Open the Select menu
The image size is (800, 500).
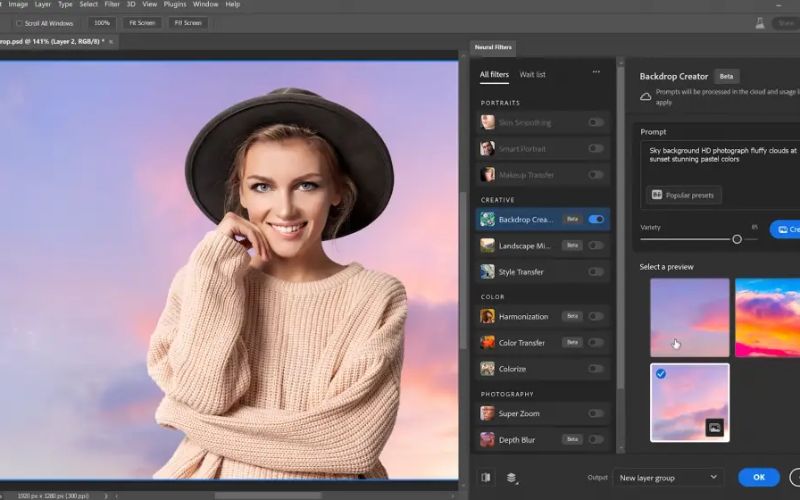(x=88, y=4)
